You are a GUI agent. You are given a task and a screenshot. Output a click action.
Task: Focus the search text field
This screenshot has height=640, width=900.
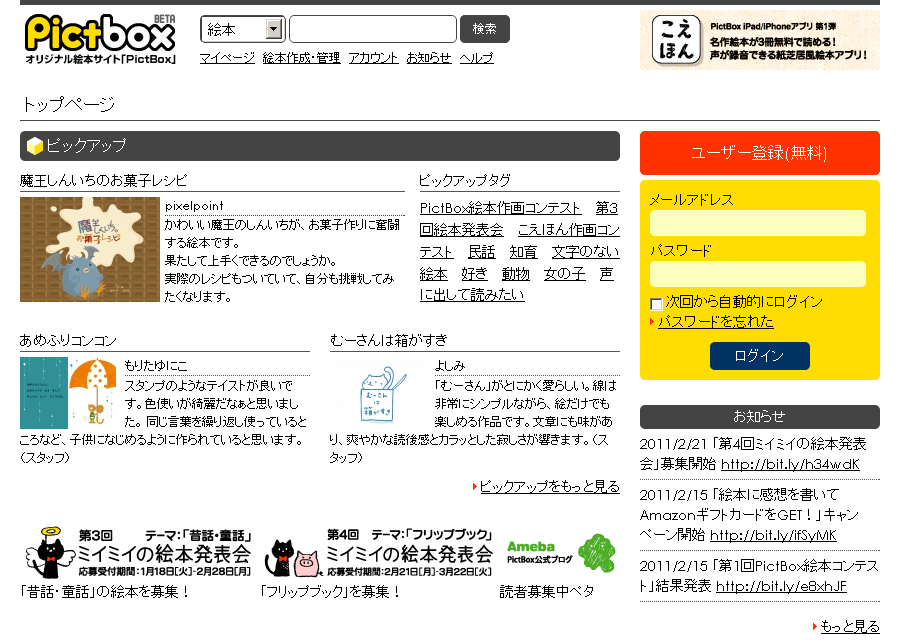[373, 29]
